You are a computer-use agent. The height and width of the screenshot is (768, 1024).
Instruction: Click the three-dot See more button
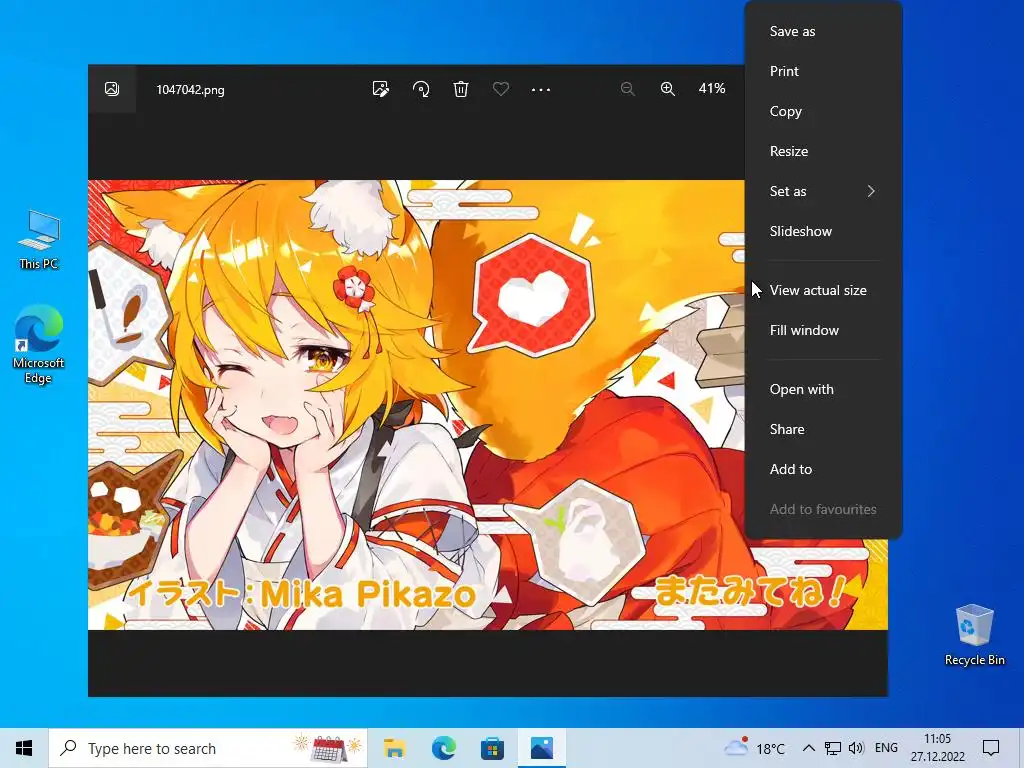[541, 89]
